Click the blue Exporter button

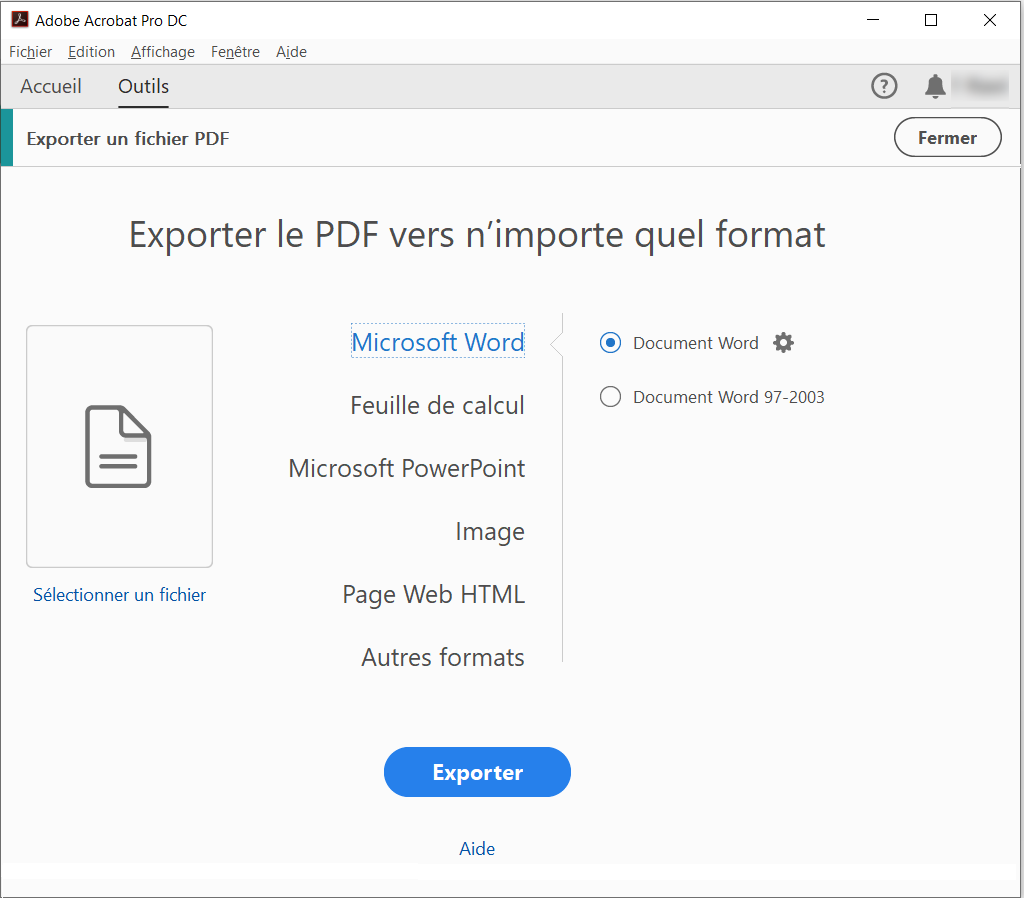click(477, 772)
